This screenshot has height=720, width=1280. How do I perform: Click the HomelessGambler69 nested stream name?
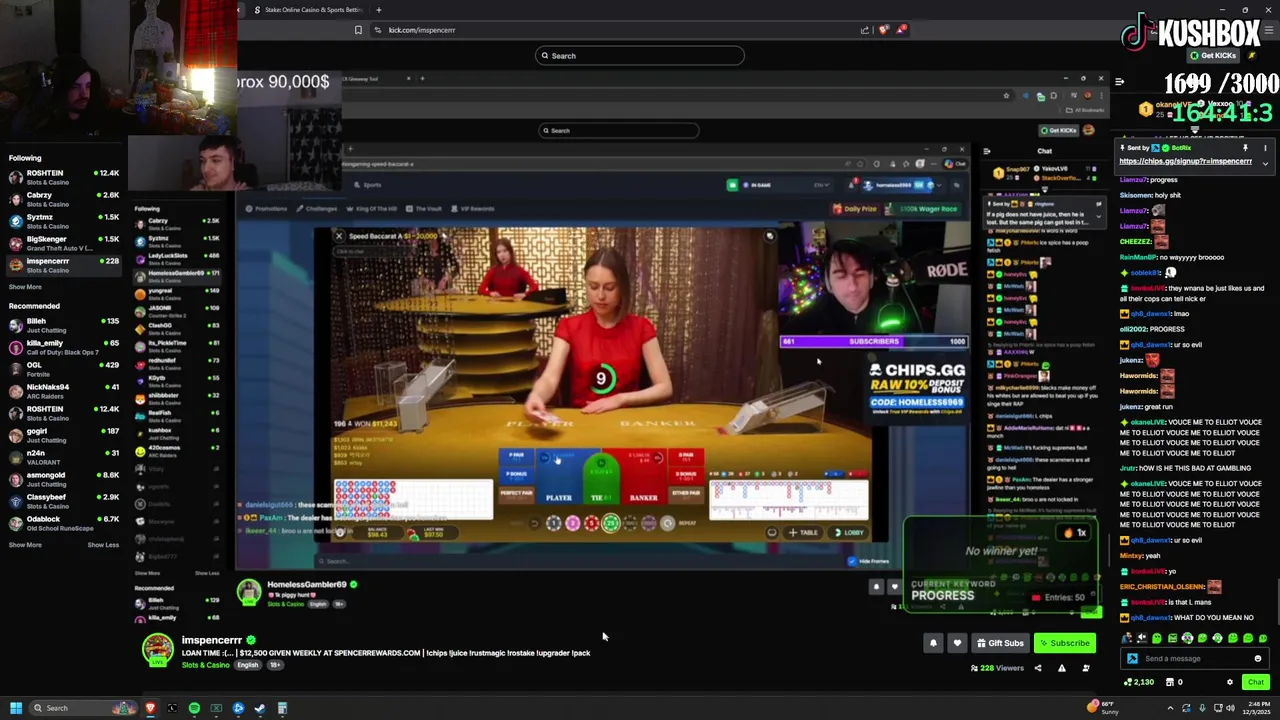(306, 584)
